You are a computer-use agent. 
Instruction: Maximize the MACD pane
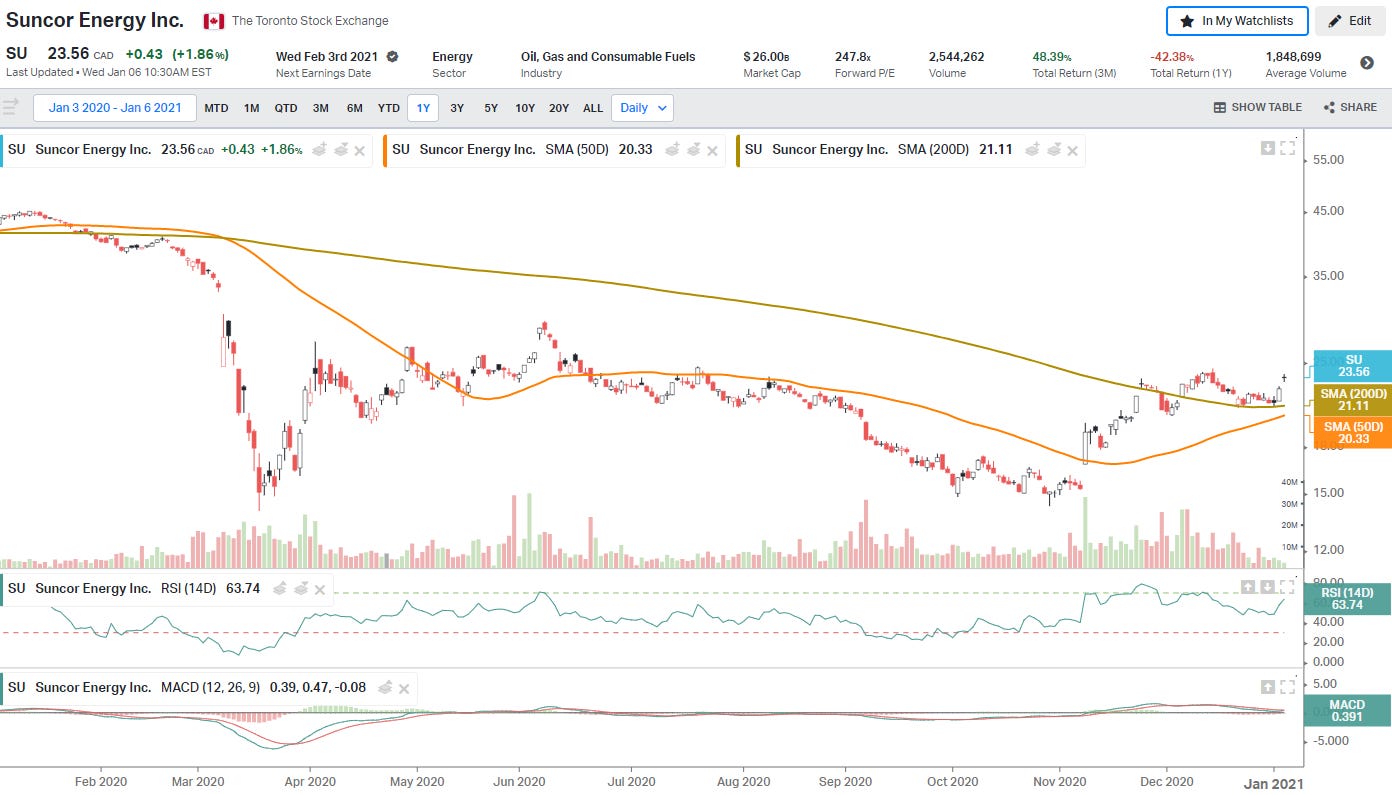(x=1287, y=686)
